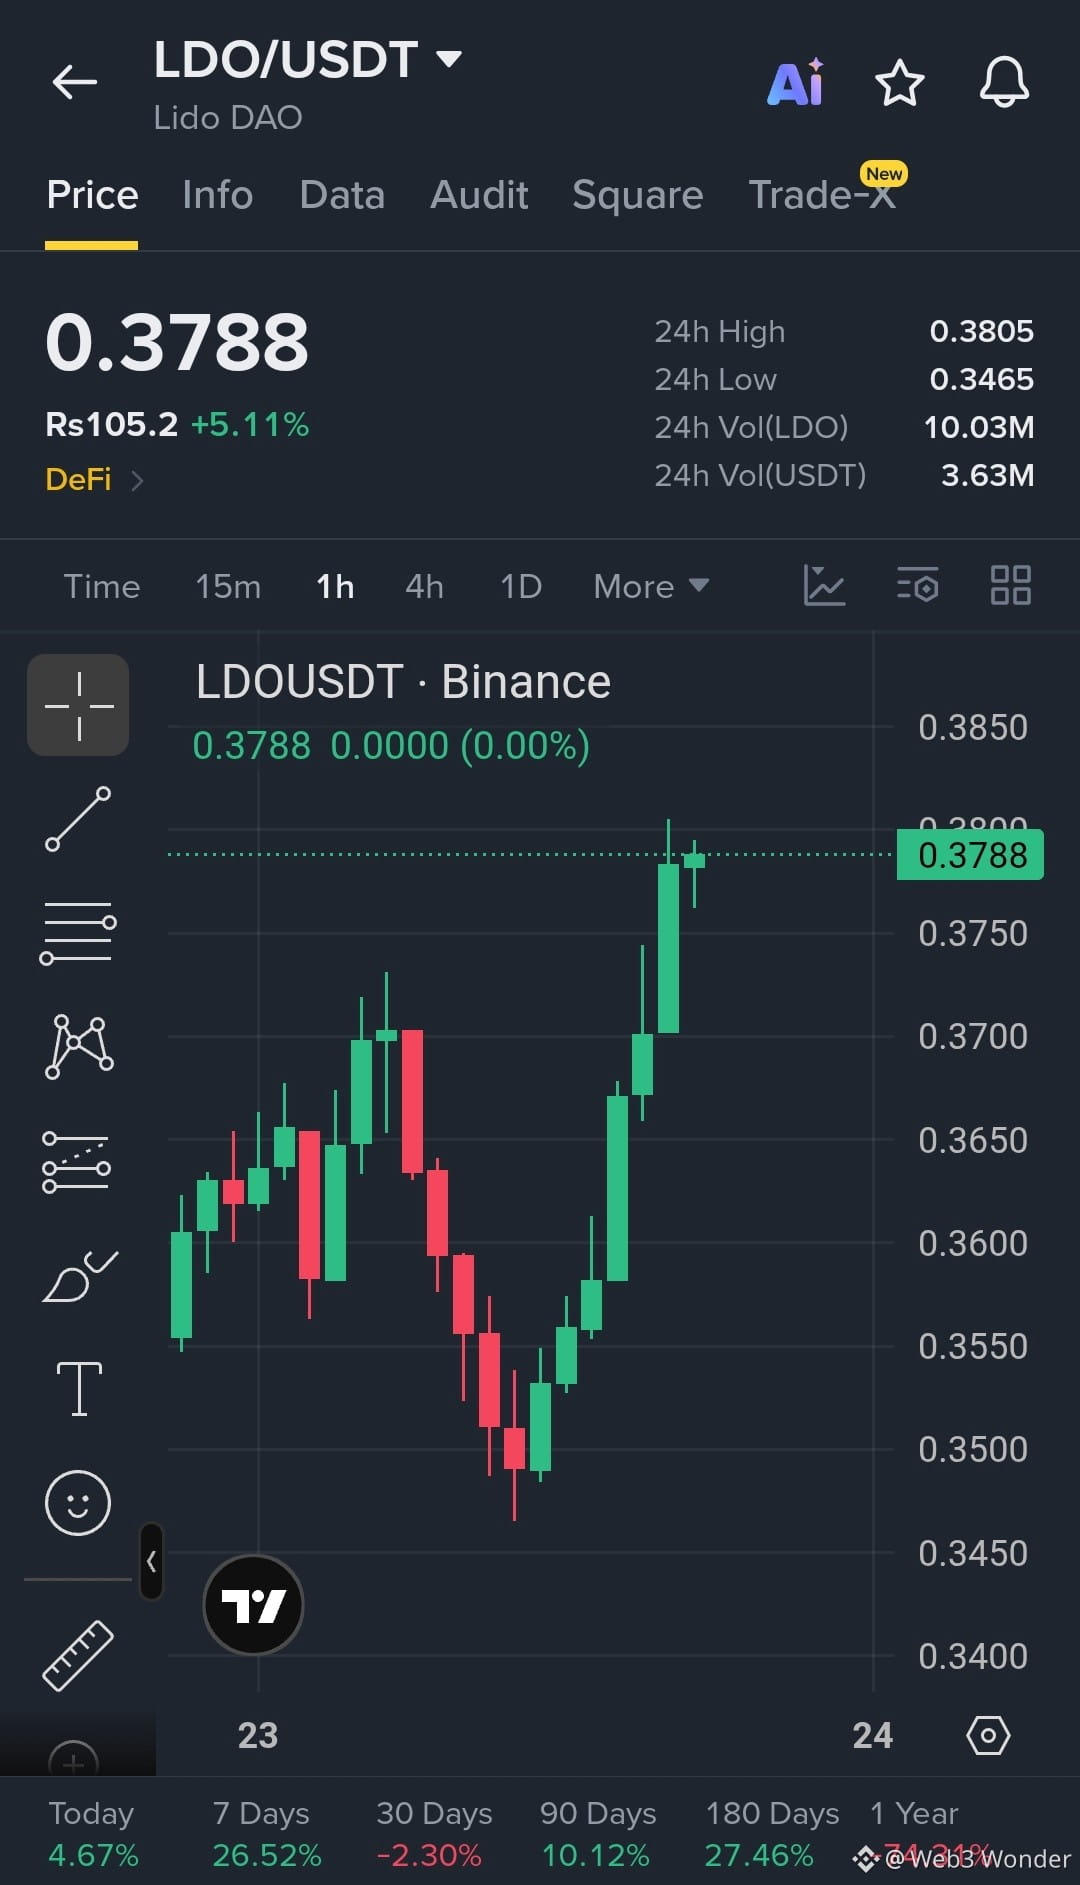Tap the +5.11% change percentage

[x=250, y=424]
